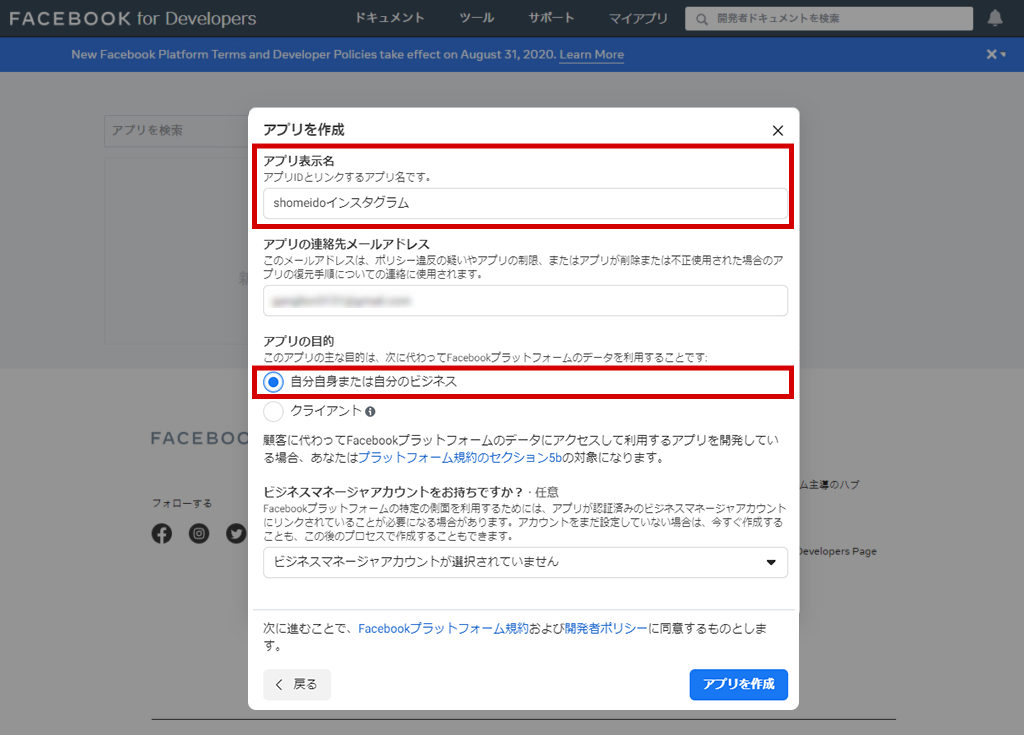
Task: Expand the ビジネスマネージャアカウント dropdown
Action: (x=525, y=562)
